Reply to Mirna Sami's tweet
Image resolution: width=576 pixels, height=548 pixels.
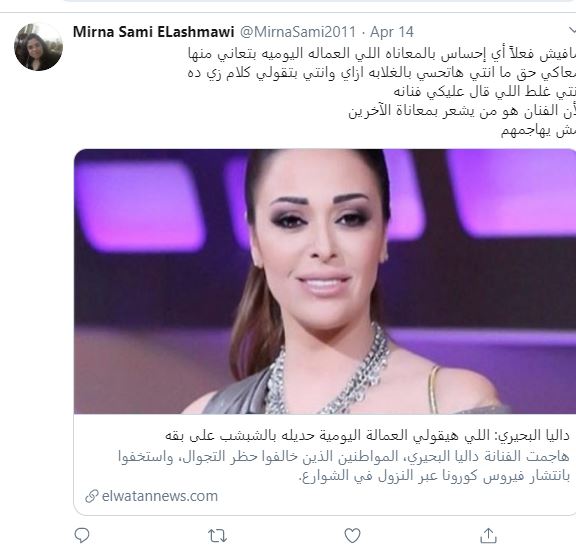coord(82,535)
